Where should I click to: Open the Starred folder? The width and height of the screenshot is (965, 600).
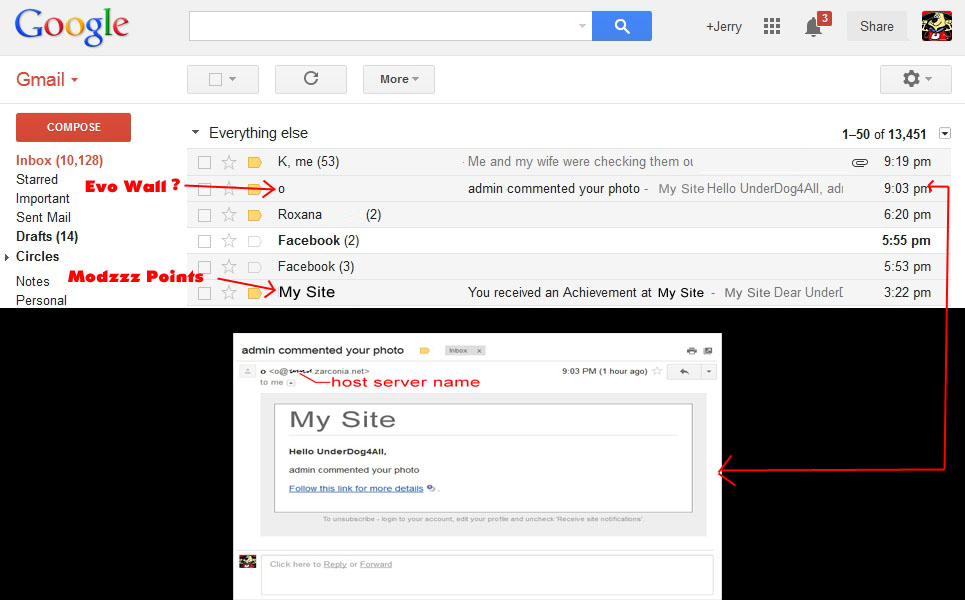[x=37, y=180]
